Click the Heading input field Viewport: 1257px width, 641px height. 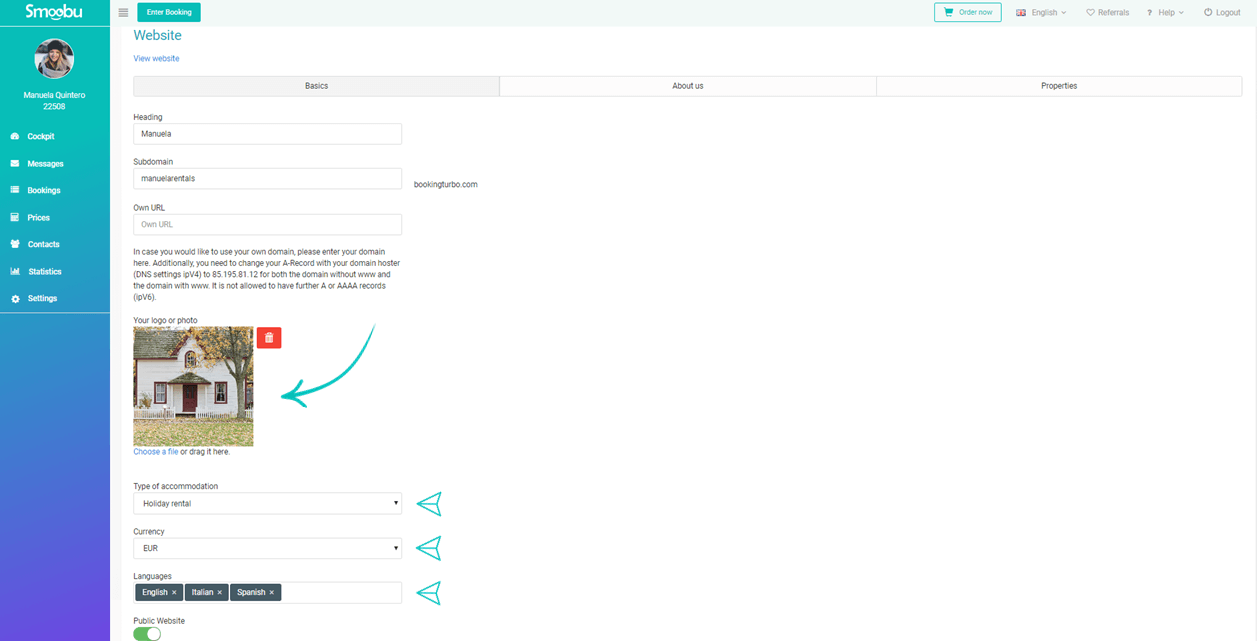coord(268,133)
